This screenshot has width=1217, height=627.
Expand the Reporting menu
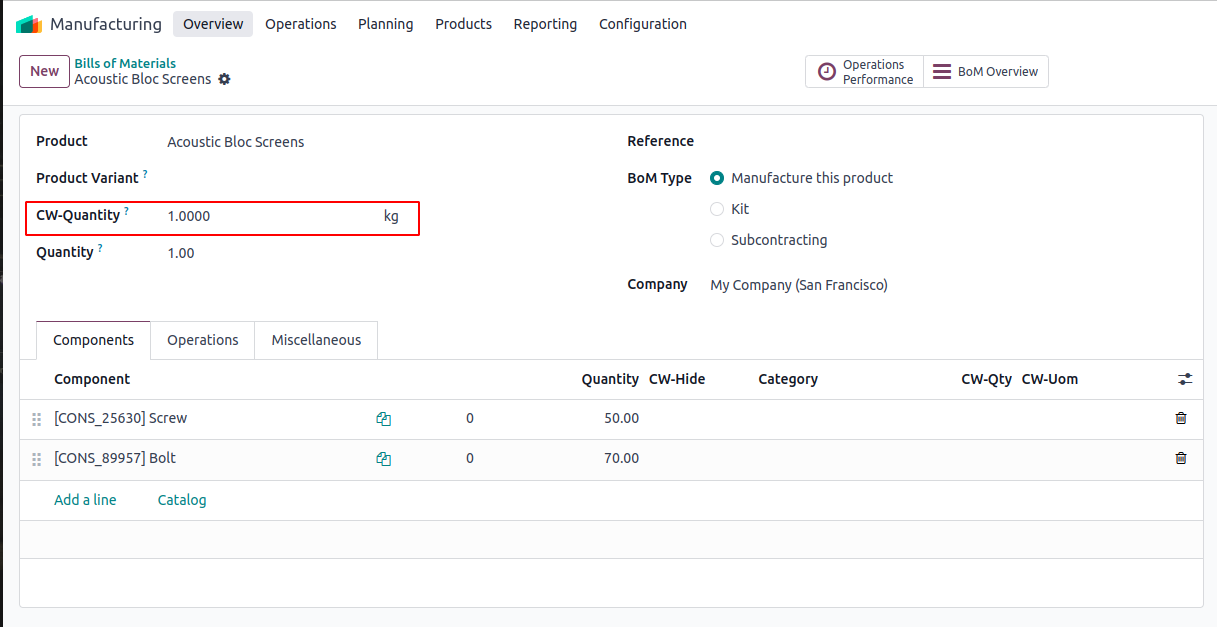pos(545,24)
